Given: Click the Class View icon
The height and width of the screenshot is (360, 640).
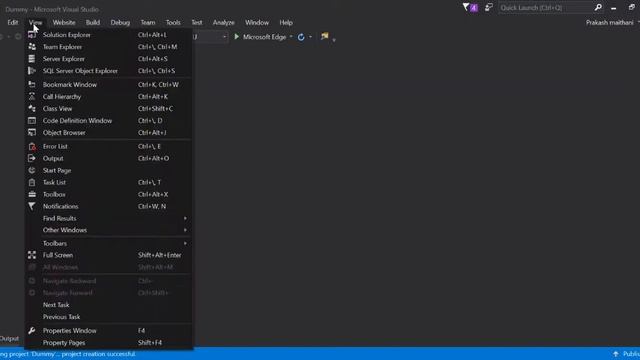Looking at the screenshot, I should [32, 109].
